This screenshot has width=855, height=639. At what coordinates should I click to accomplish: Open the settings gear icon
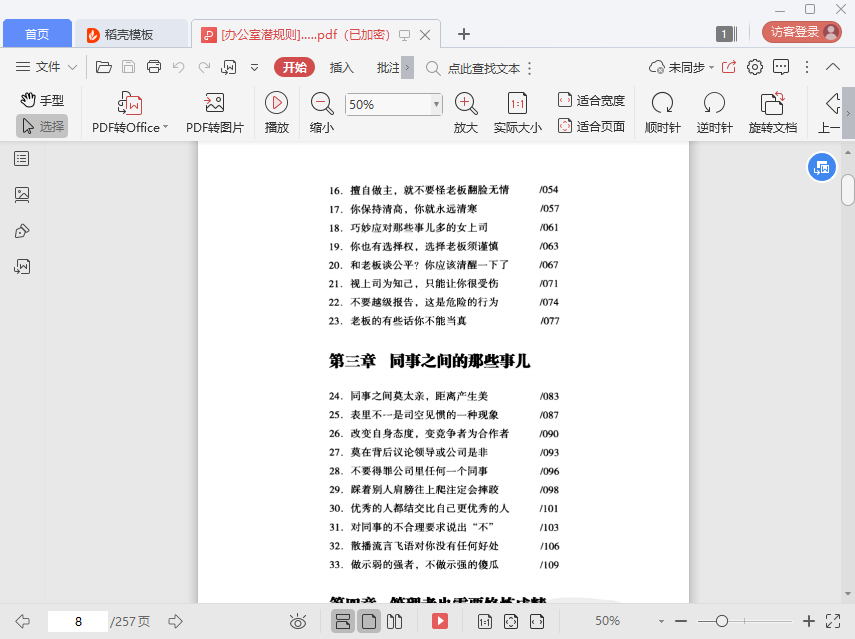pos(755,67)
